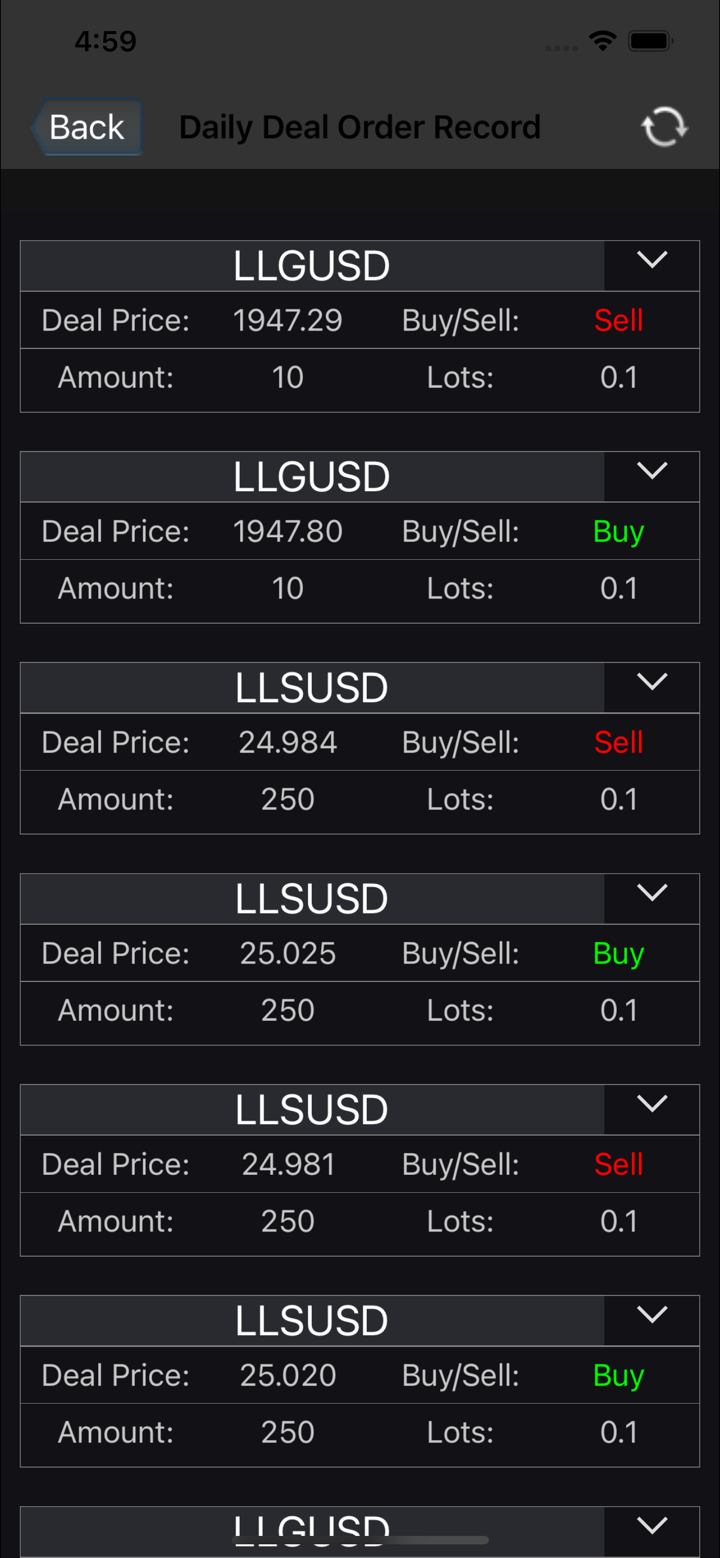Tap the Daily Deal Order Record title
Viewport: 720px width, 1558px height.
tap(360, 127)
